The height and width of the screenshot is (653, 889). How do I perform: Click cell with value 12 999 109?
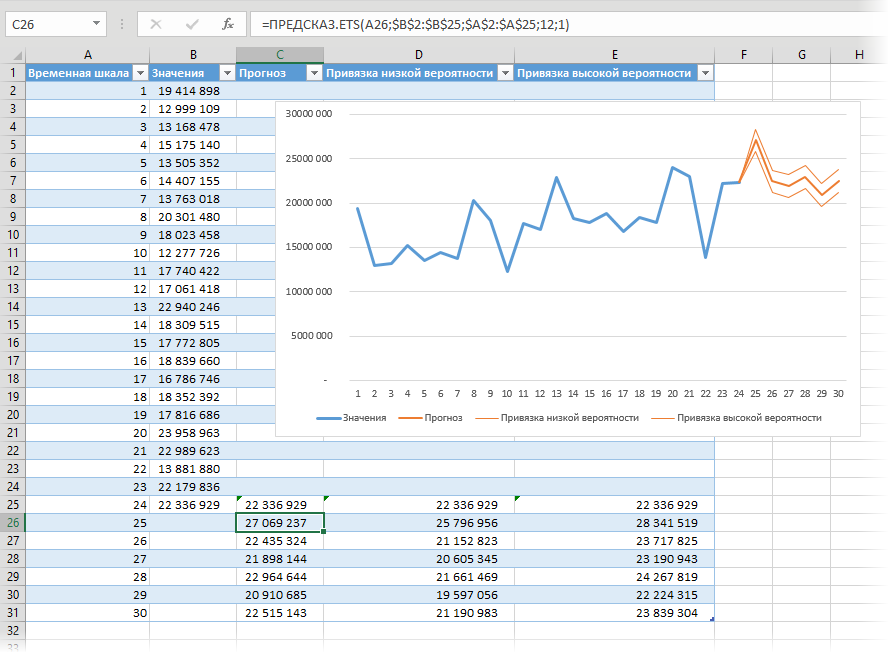pos(193,109)
